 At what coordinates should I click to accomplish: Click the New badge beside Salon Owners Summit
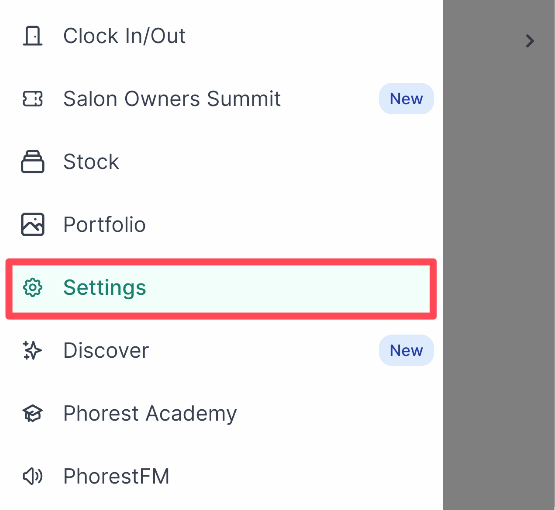click(406, 99)
